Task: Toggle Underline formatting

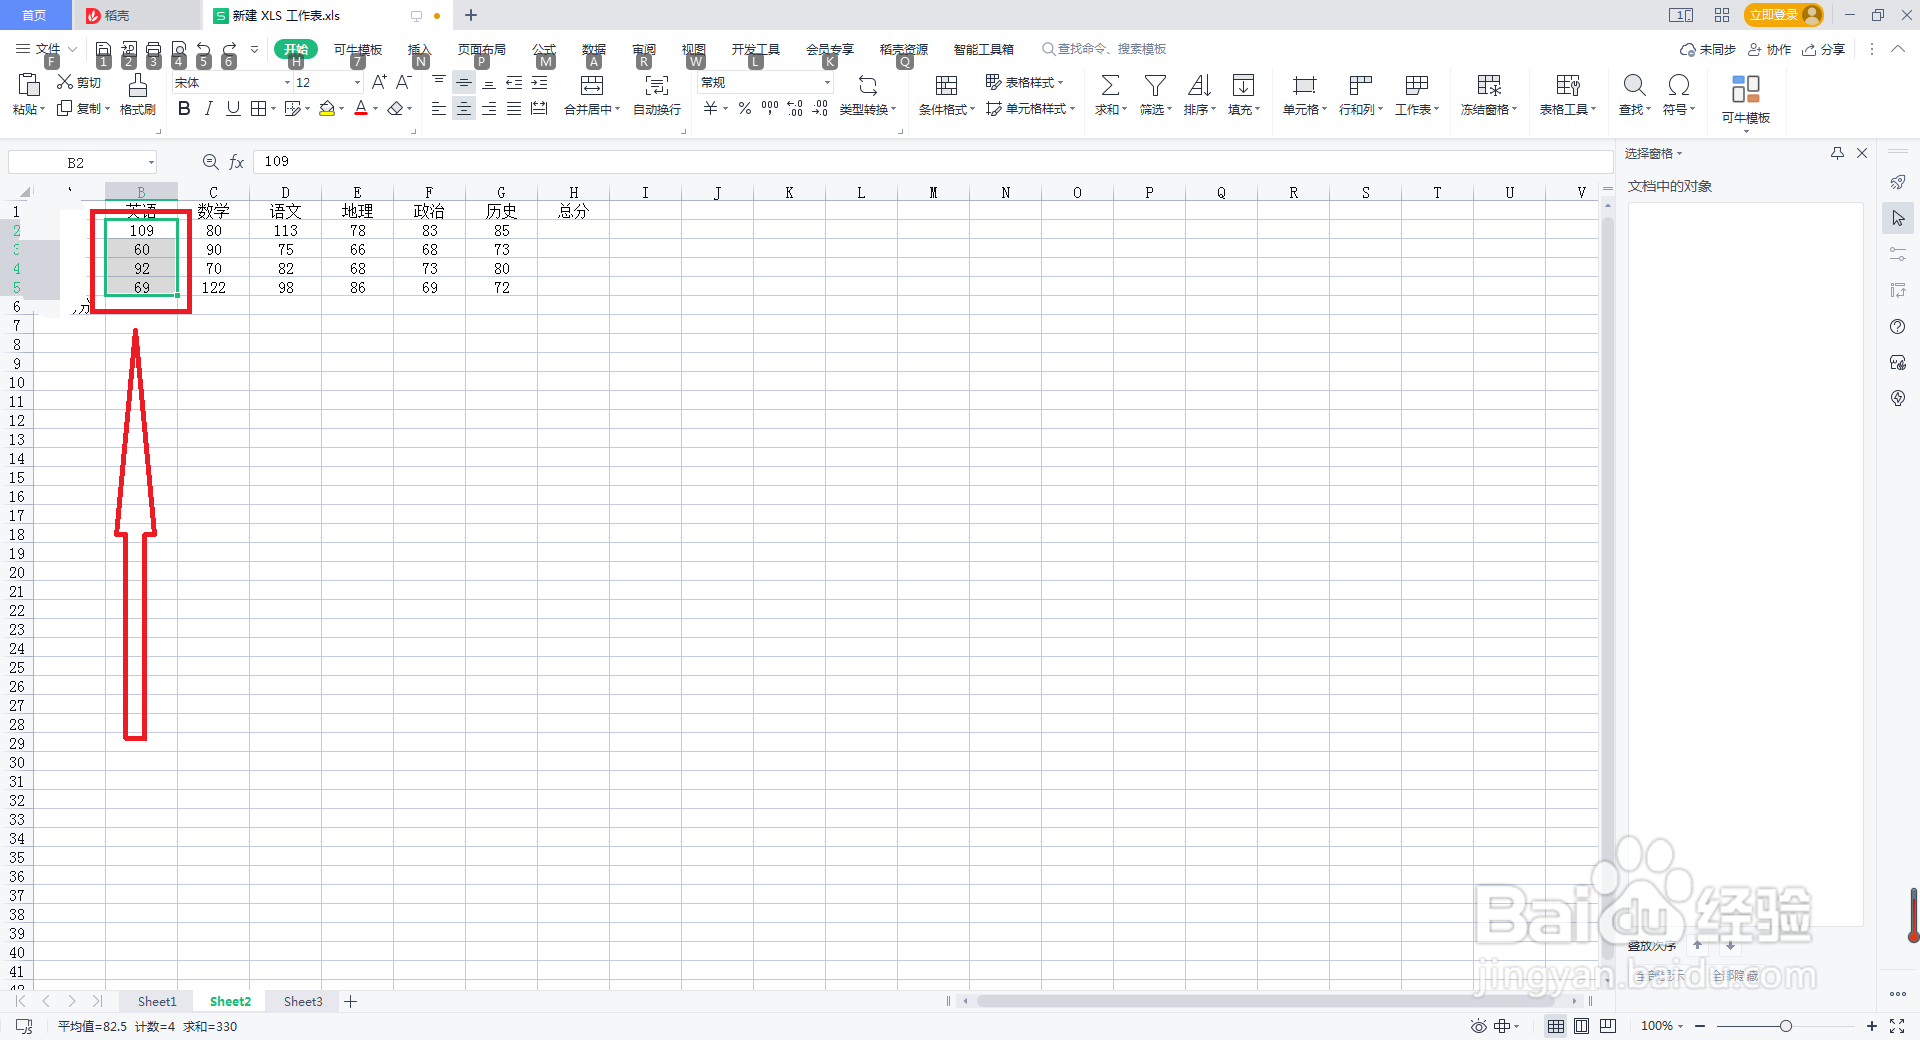Action: (x=233, y=109)
